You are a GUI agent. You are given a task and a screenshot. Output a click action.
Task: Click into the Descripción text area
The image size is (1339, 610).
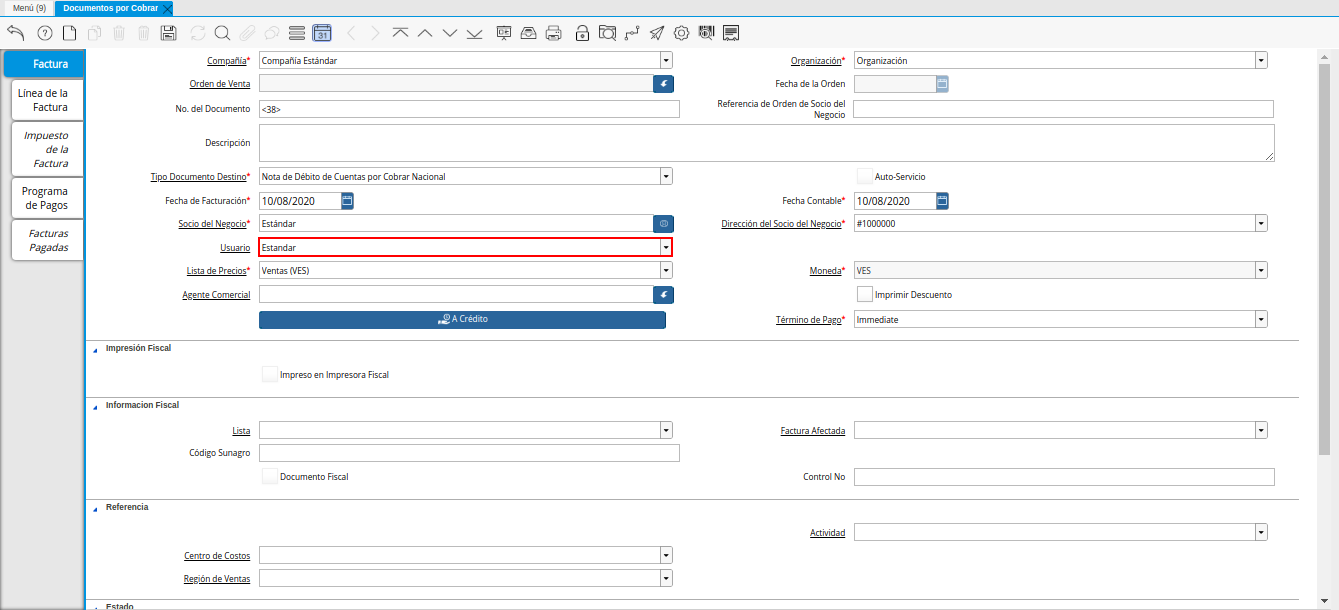coord(766,143)
